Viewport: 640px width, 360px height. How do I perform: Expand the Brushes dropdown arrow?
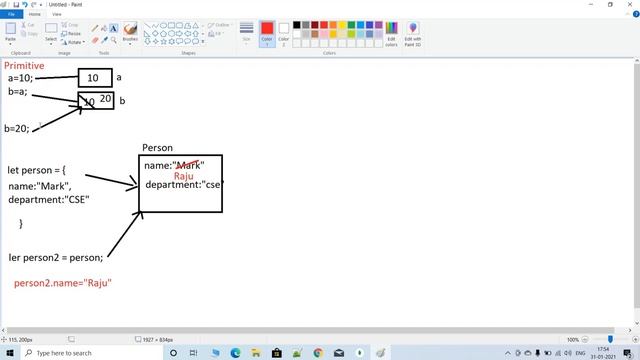coord(130,44)
